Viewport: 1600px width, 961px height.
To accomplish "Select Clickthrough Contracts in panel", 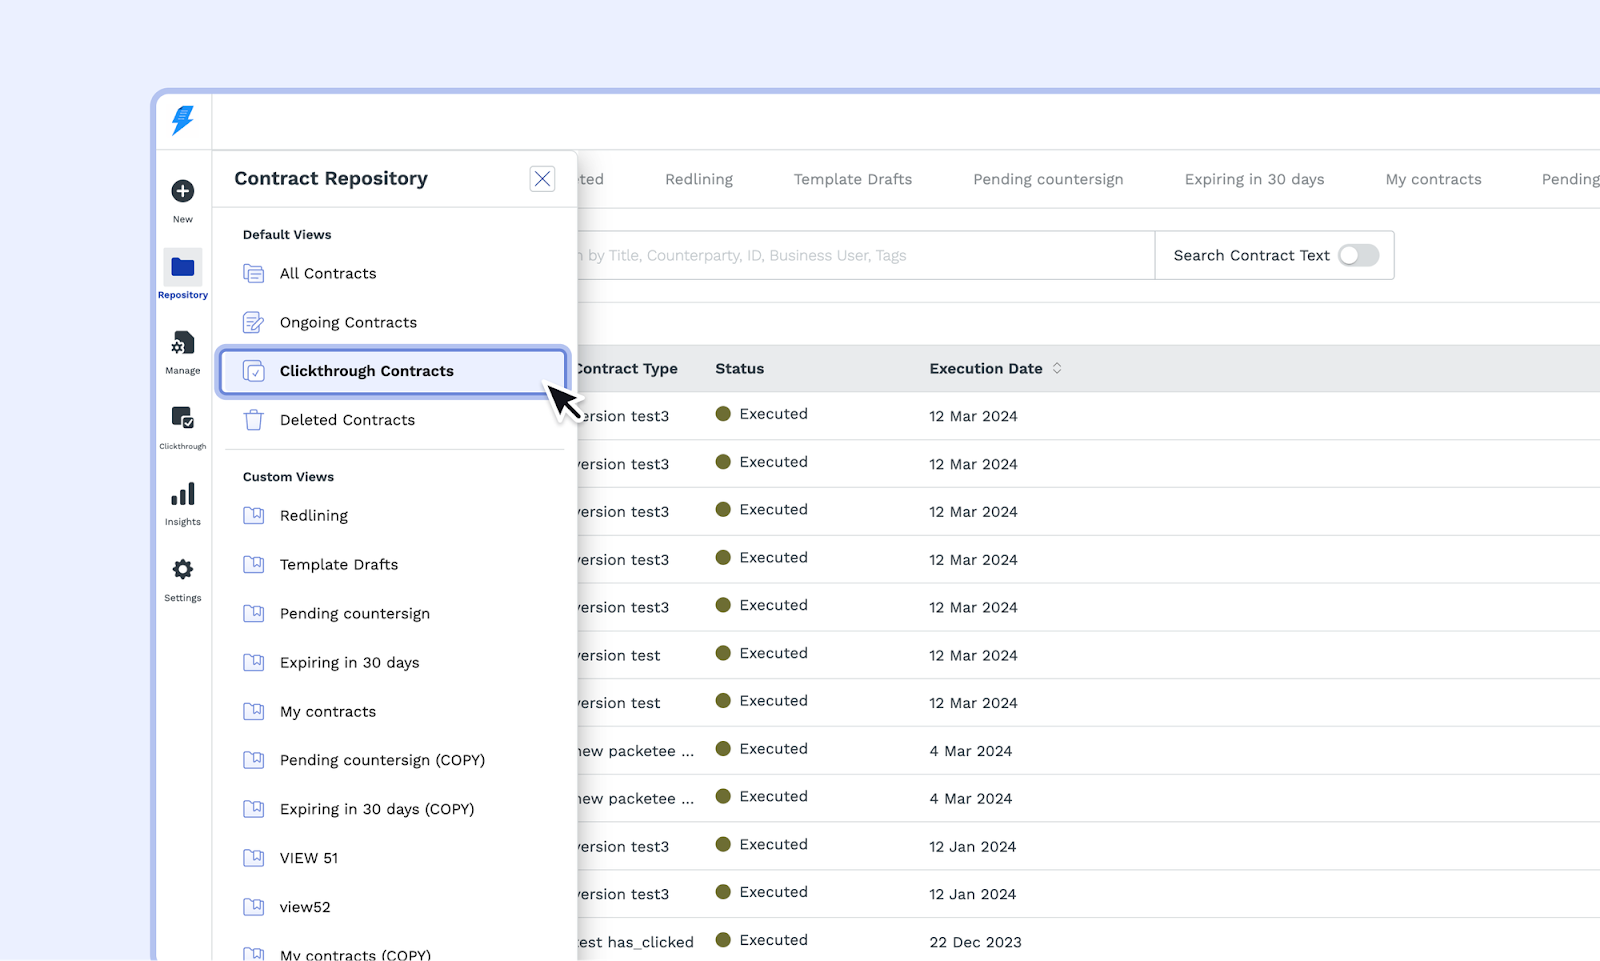I will pos(366,371).
